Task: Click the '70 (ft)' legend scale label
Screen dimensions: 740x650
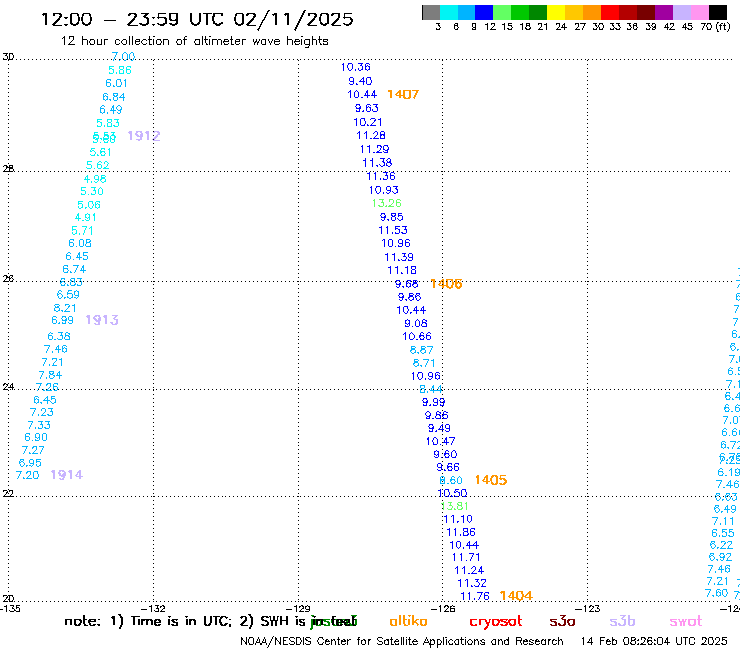Action: pos(715,27)
